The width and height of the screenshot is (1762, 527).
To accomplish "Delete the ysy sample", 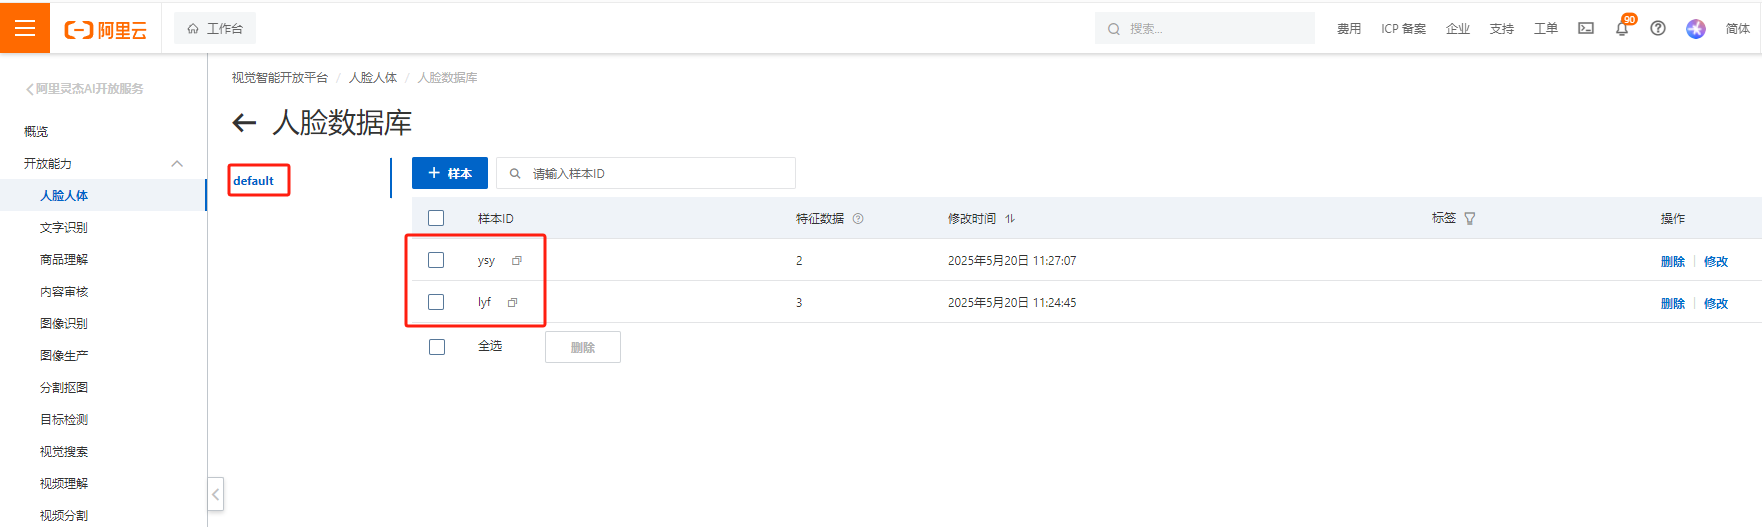I will coord(1673,262).
